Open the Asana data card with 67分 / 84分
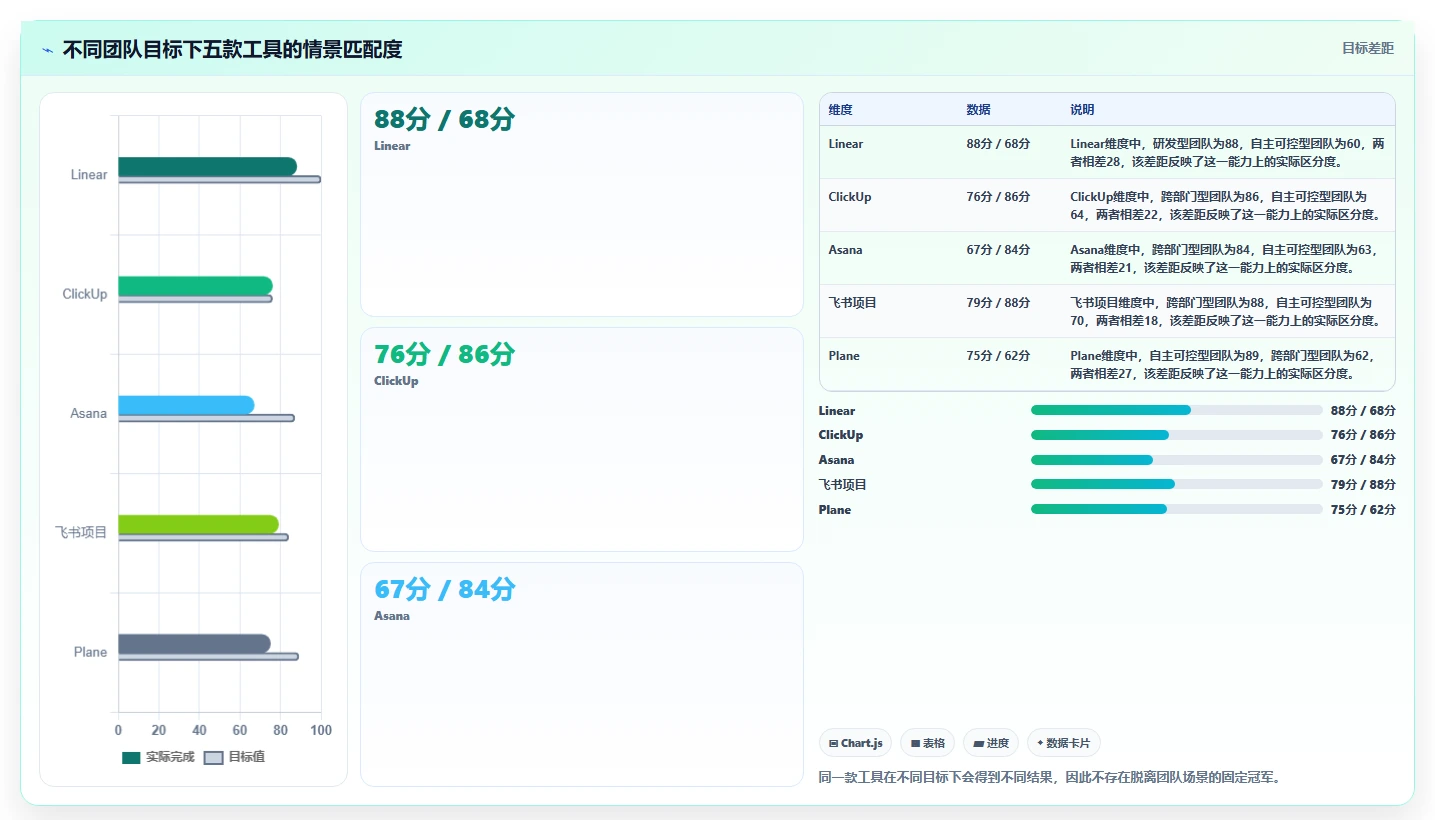 pos(582,675)
